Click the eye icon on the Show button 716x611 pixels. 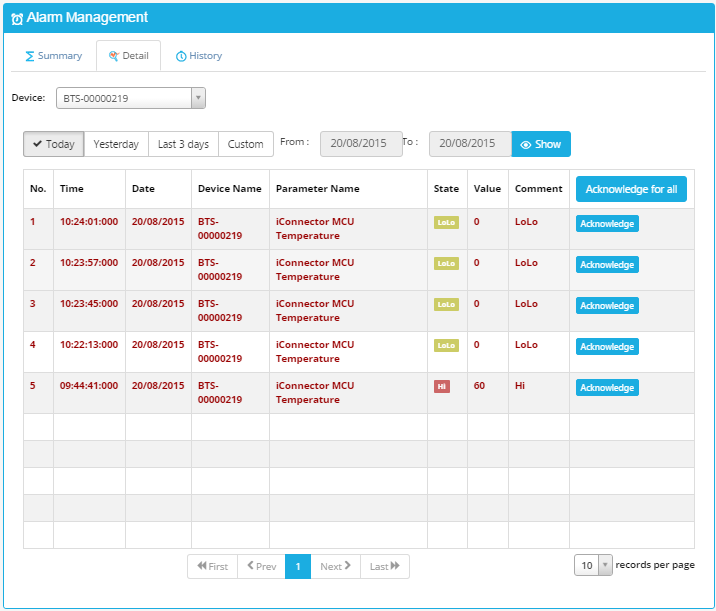point(526,145)
